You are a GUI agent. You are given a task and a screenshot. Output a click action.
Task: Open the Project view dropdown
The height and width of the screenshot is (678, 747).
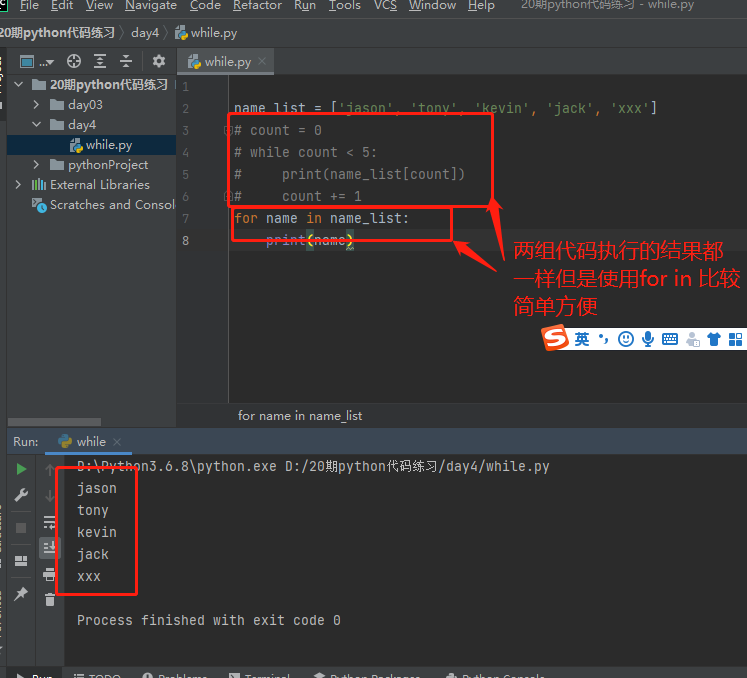[37, 61]
